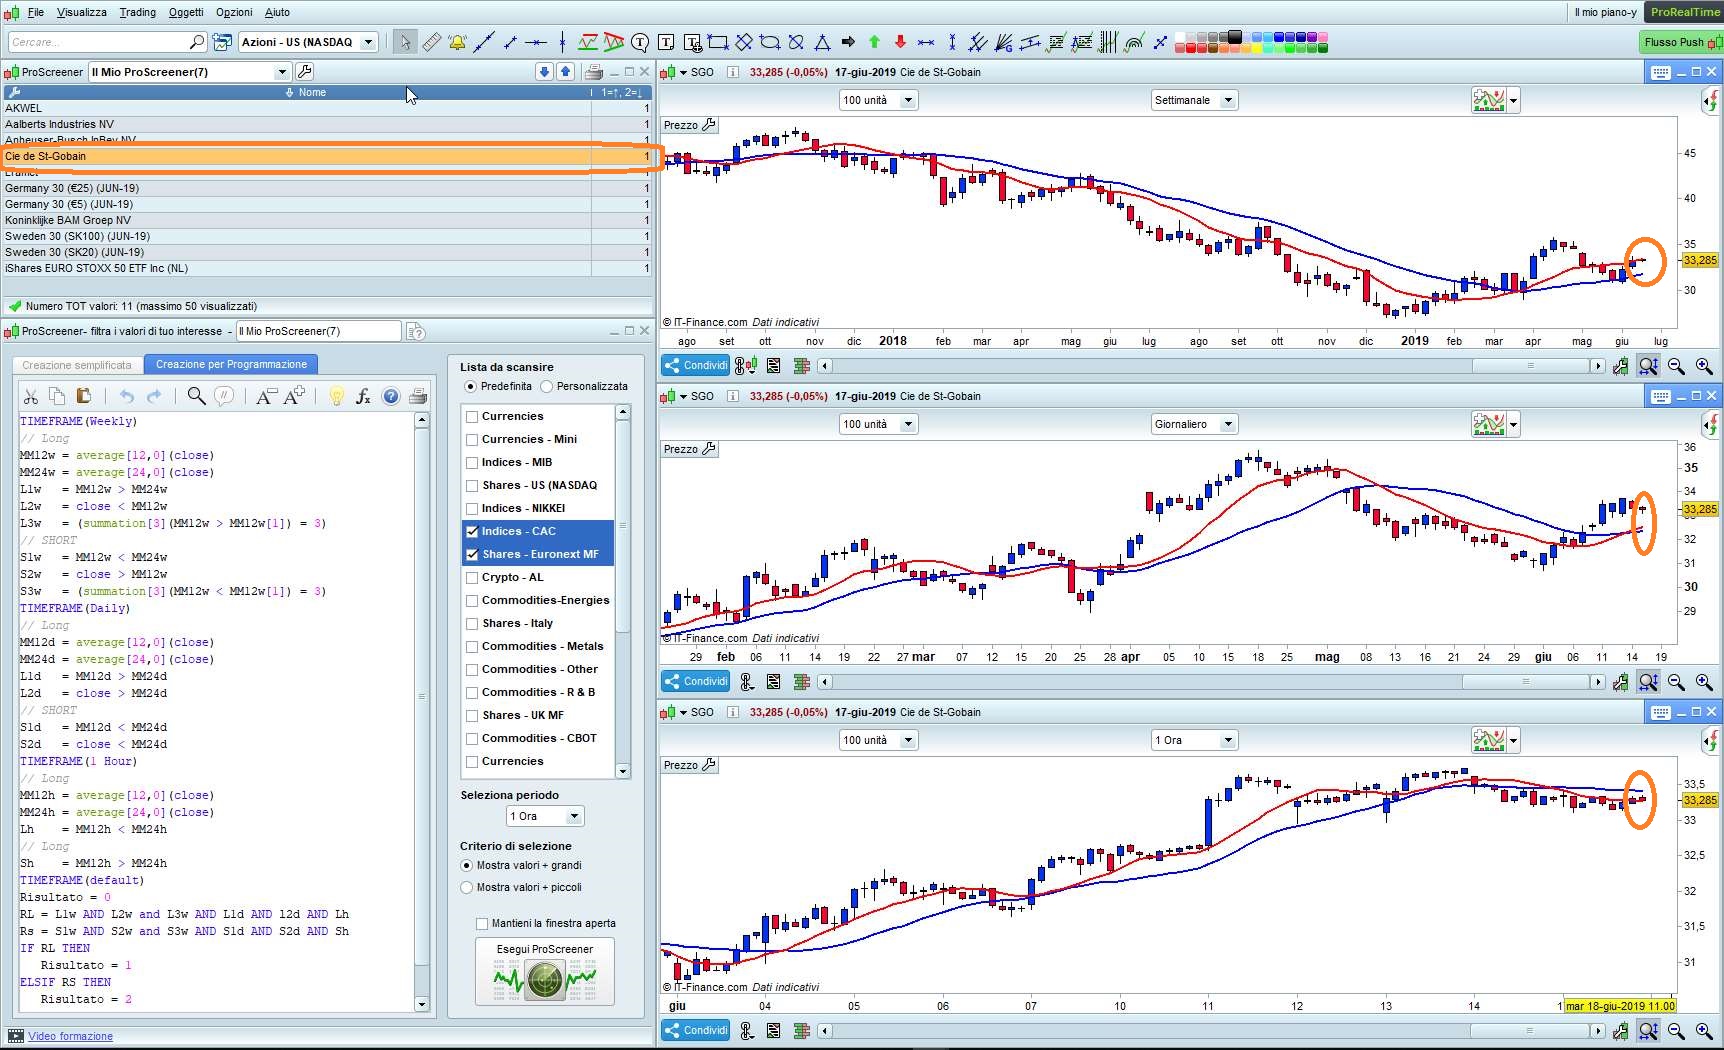
Task: Open search magnifier in code editor
Action: pos(197,397)
